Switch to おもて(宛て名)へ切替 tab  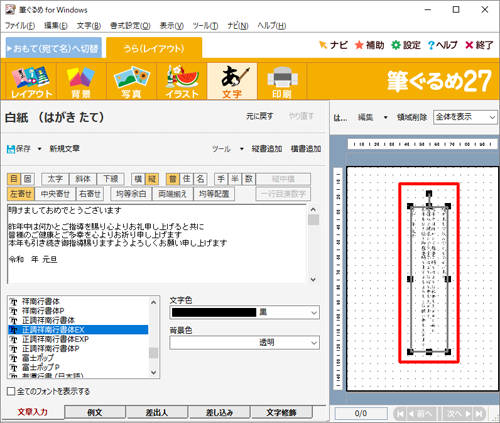tap(54, 48)
